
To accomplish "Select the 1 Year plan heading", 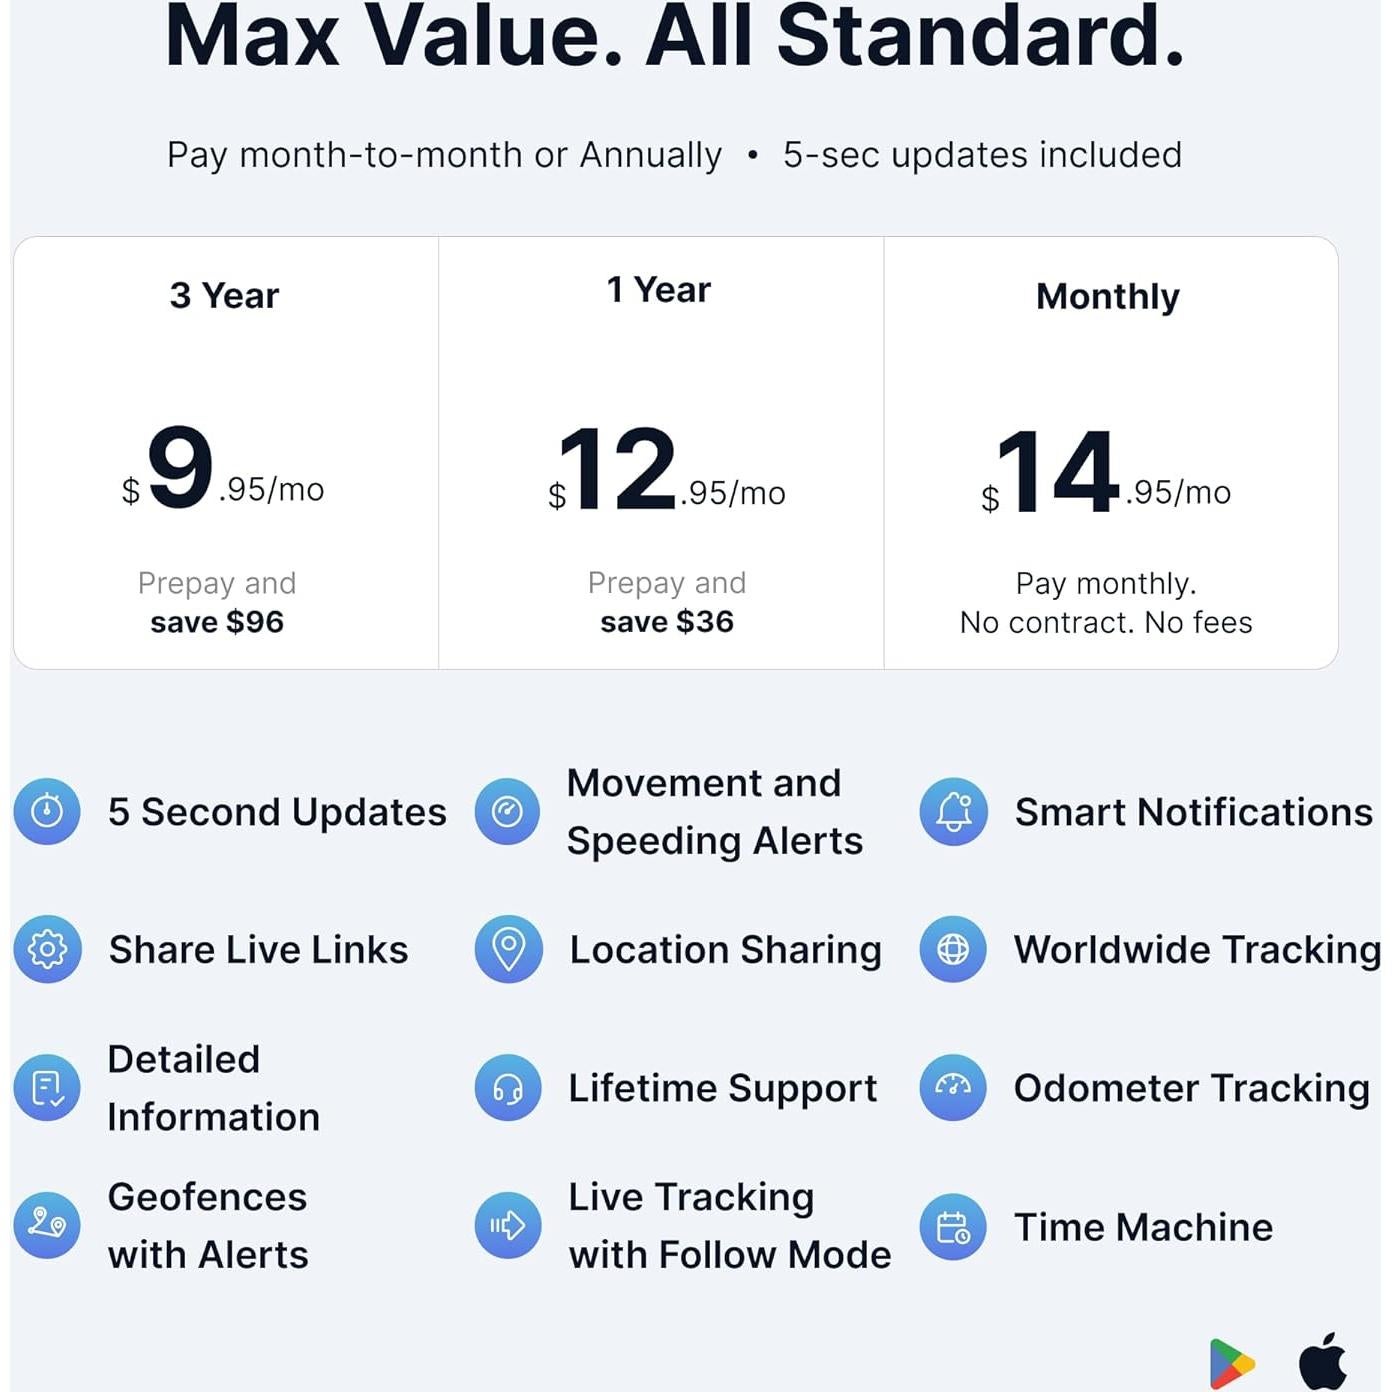I will click(x=659, y=290).
